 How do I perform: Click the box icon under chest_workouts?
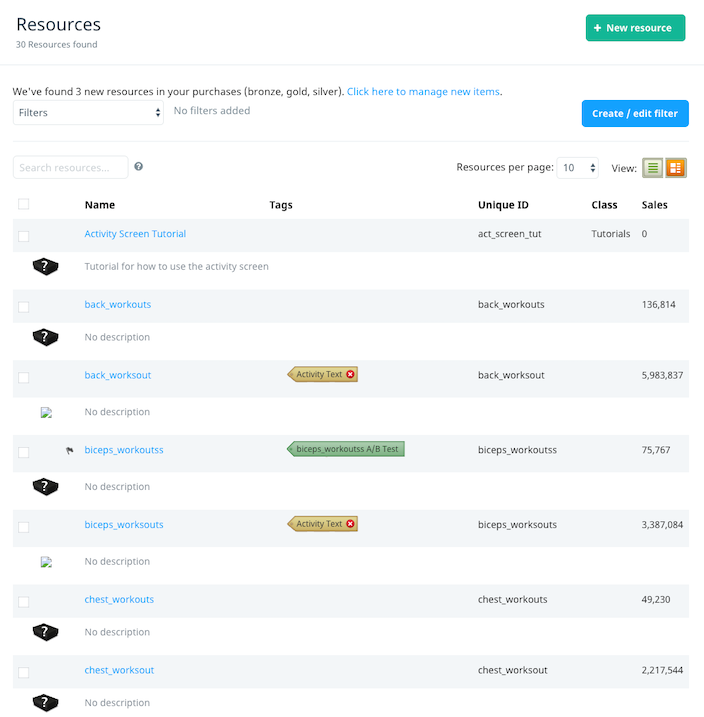(45, 632)
